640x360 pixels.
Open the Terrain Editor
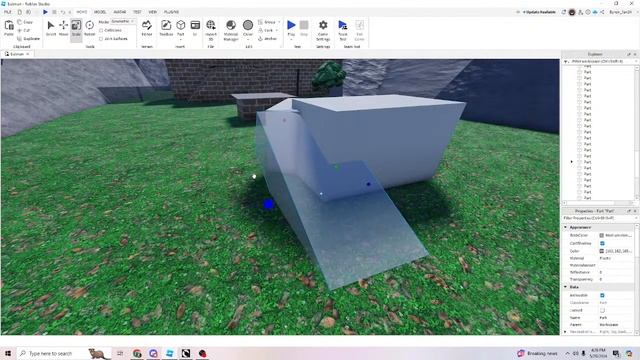pyautogui.click(x=147, y=28)
